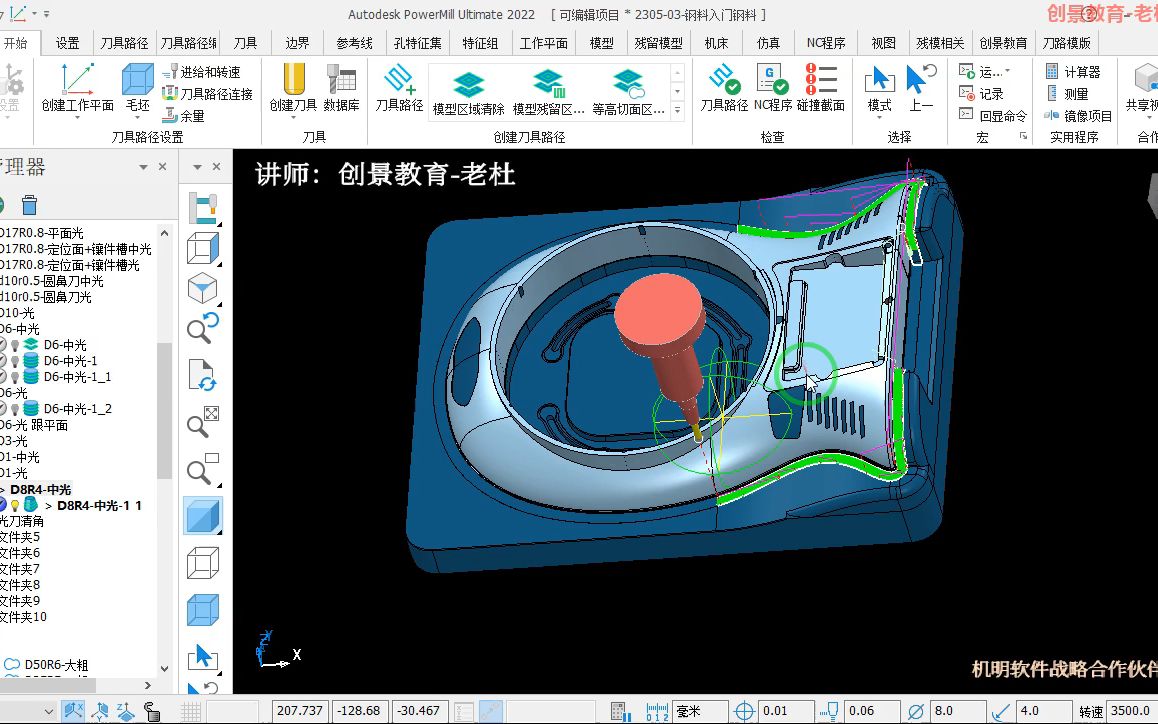Screen dimensions: 1158x724
Task: Toggle lightbulb visibility for D6-中光
Action: pyautogui.click(x=14, y=345)
